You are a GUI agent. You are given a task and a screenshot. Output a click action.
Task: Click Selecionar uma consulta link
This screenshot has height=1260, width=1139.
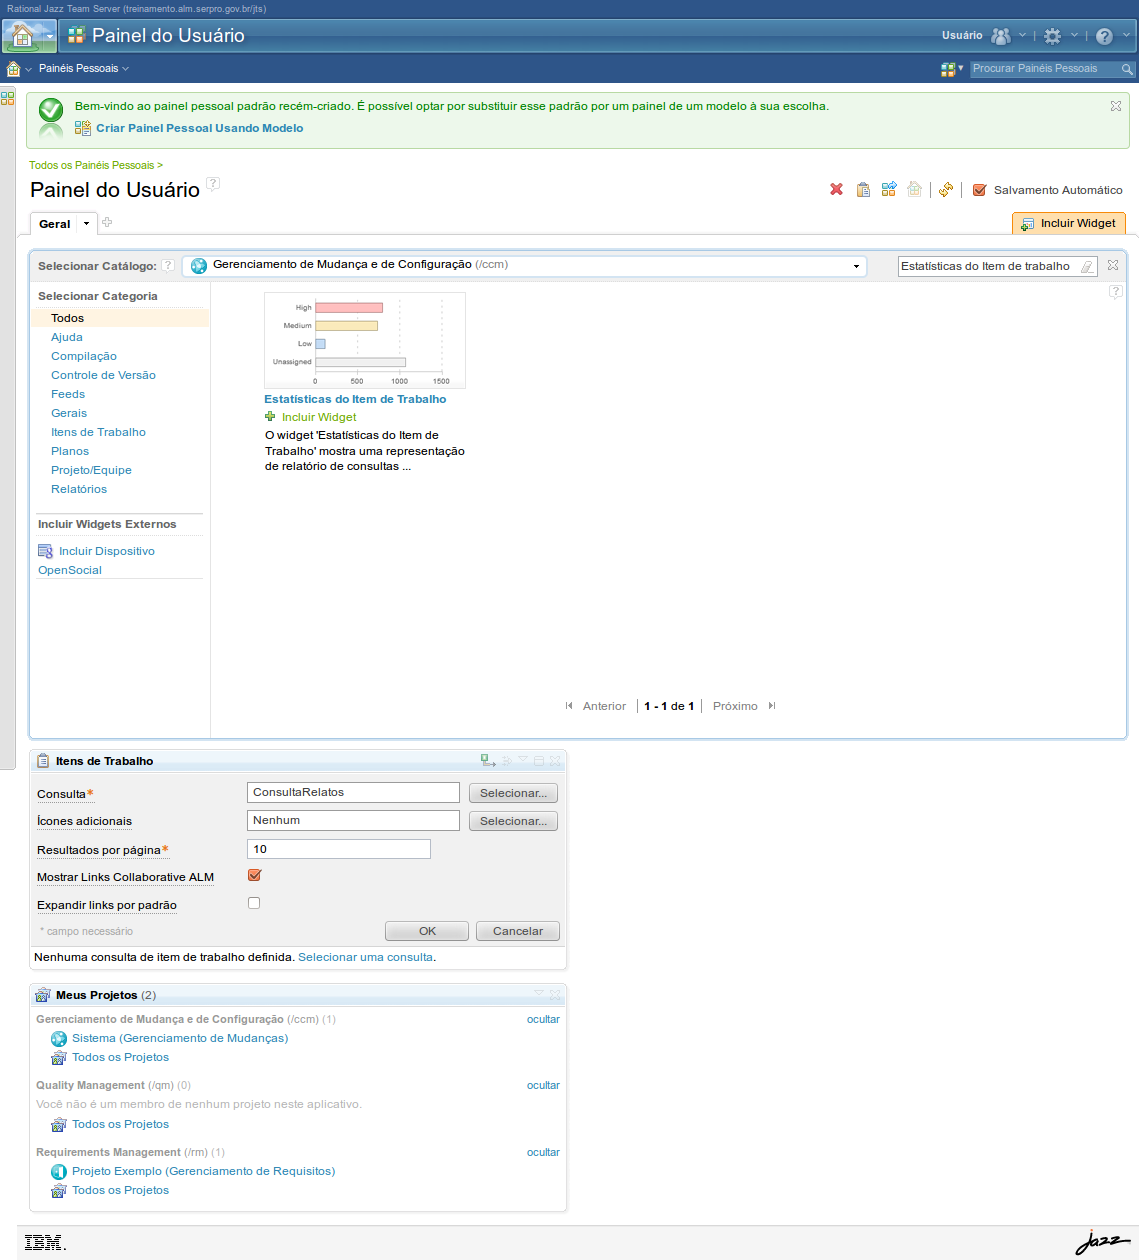point(365,957)
